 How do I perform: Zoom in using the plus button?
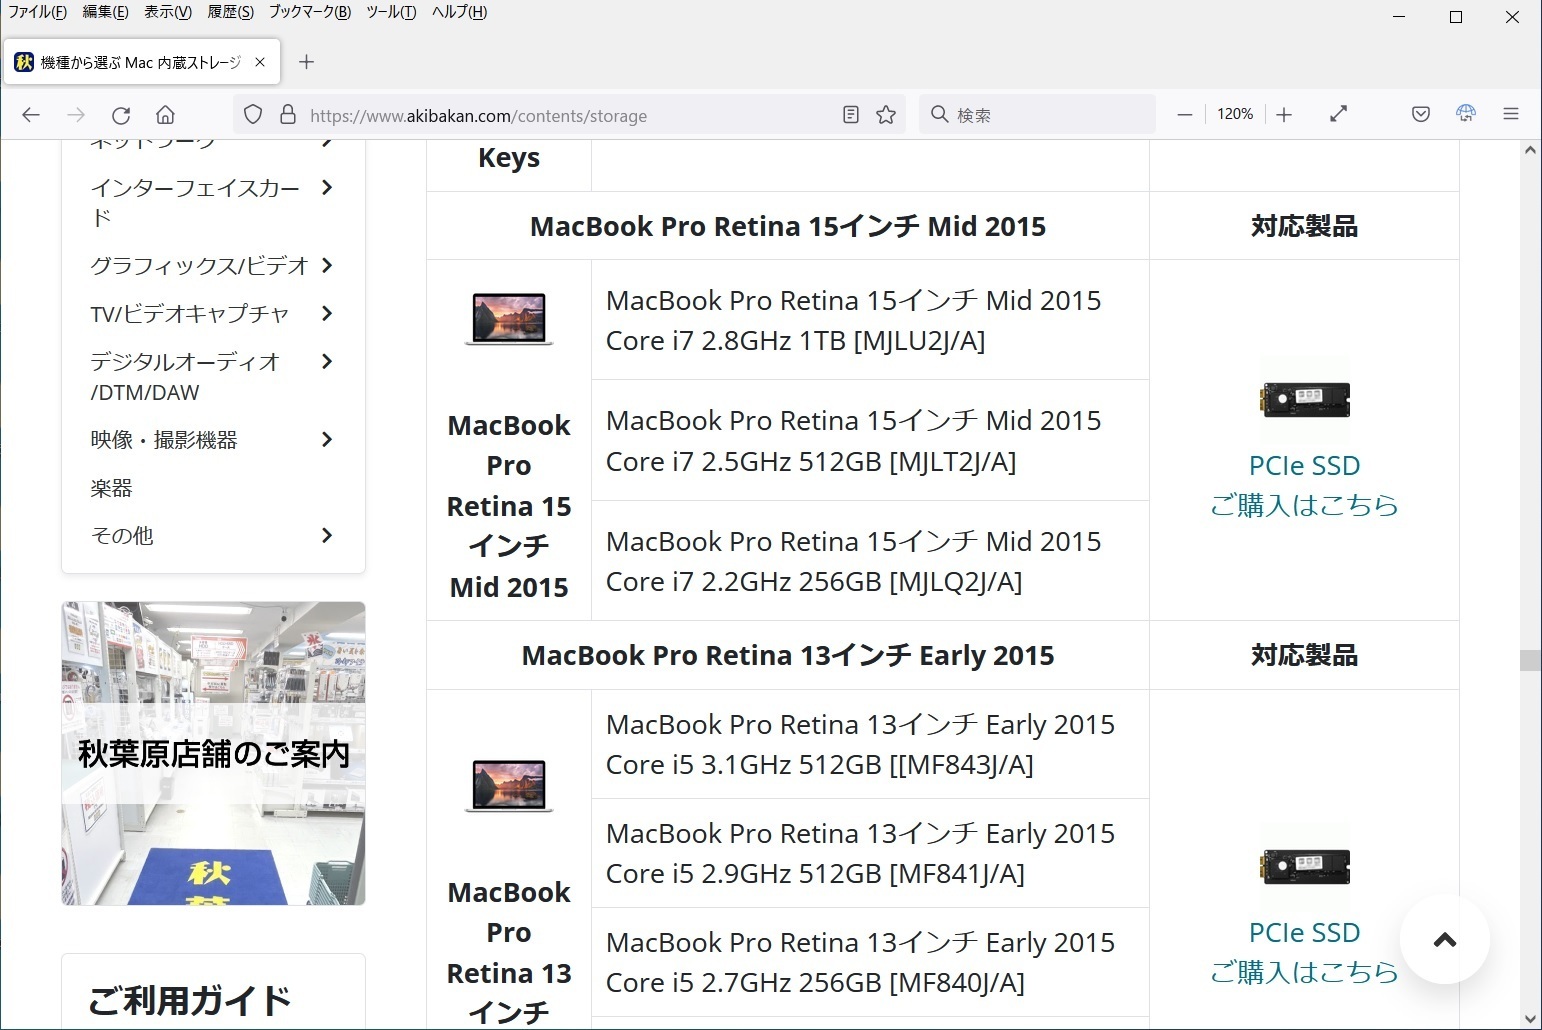coord(1284,115)
